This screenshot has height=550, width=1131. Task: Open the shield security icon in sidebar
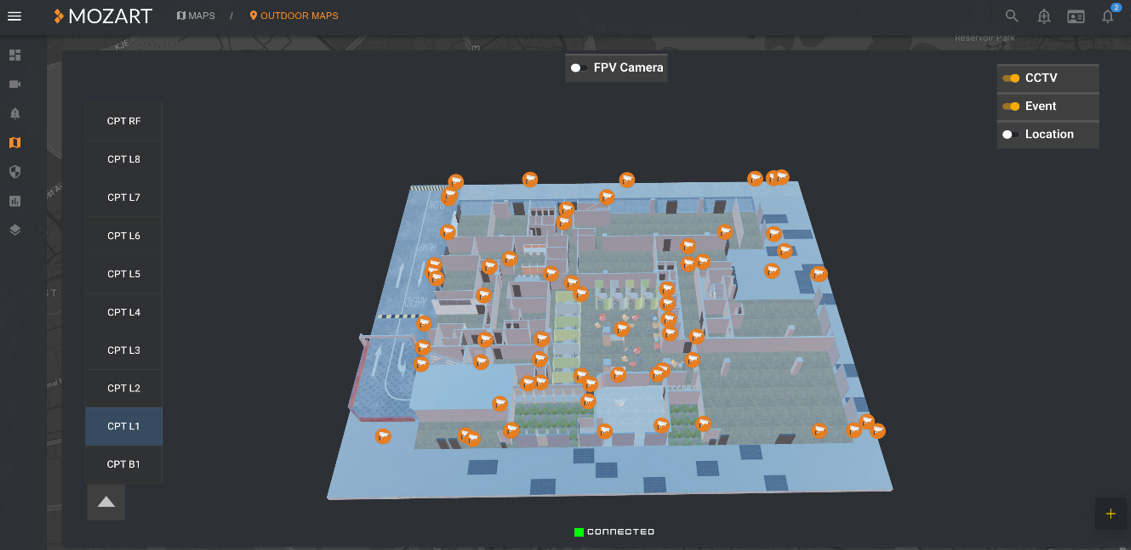coord(15,172)
